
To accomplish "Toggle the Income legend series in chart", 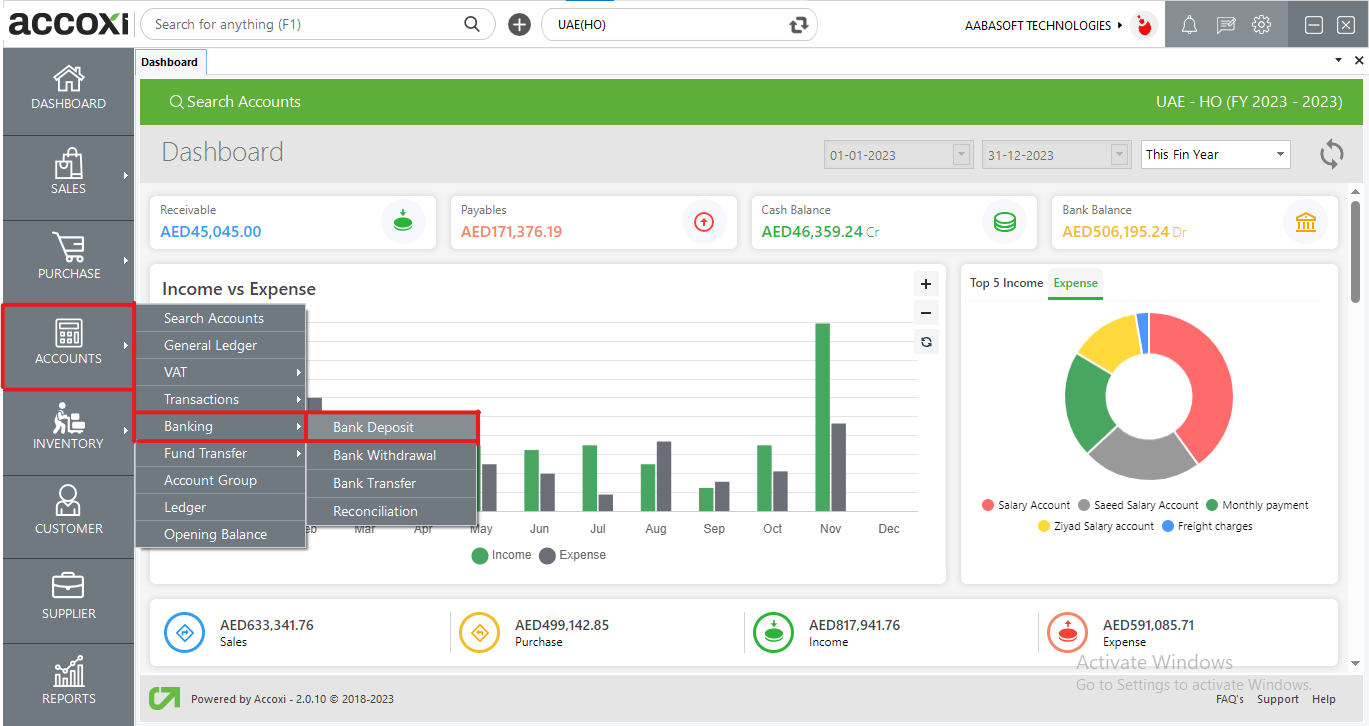I will pos(501,555).
